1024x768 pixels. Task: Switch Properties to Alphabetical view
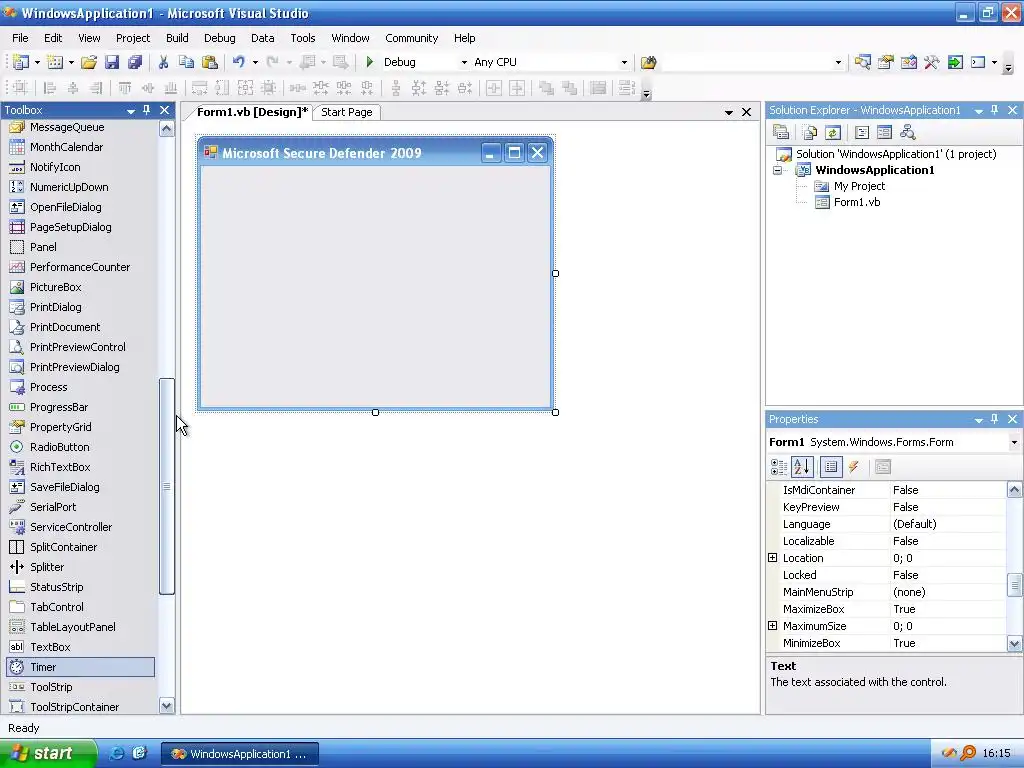(802, 467)
